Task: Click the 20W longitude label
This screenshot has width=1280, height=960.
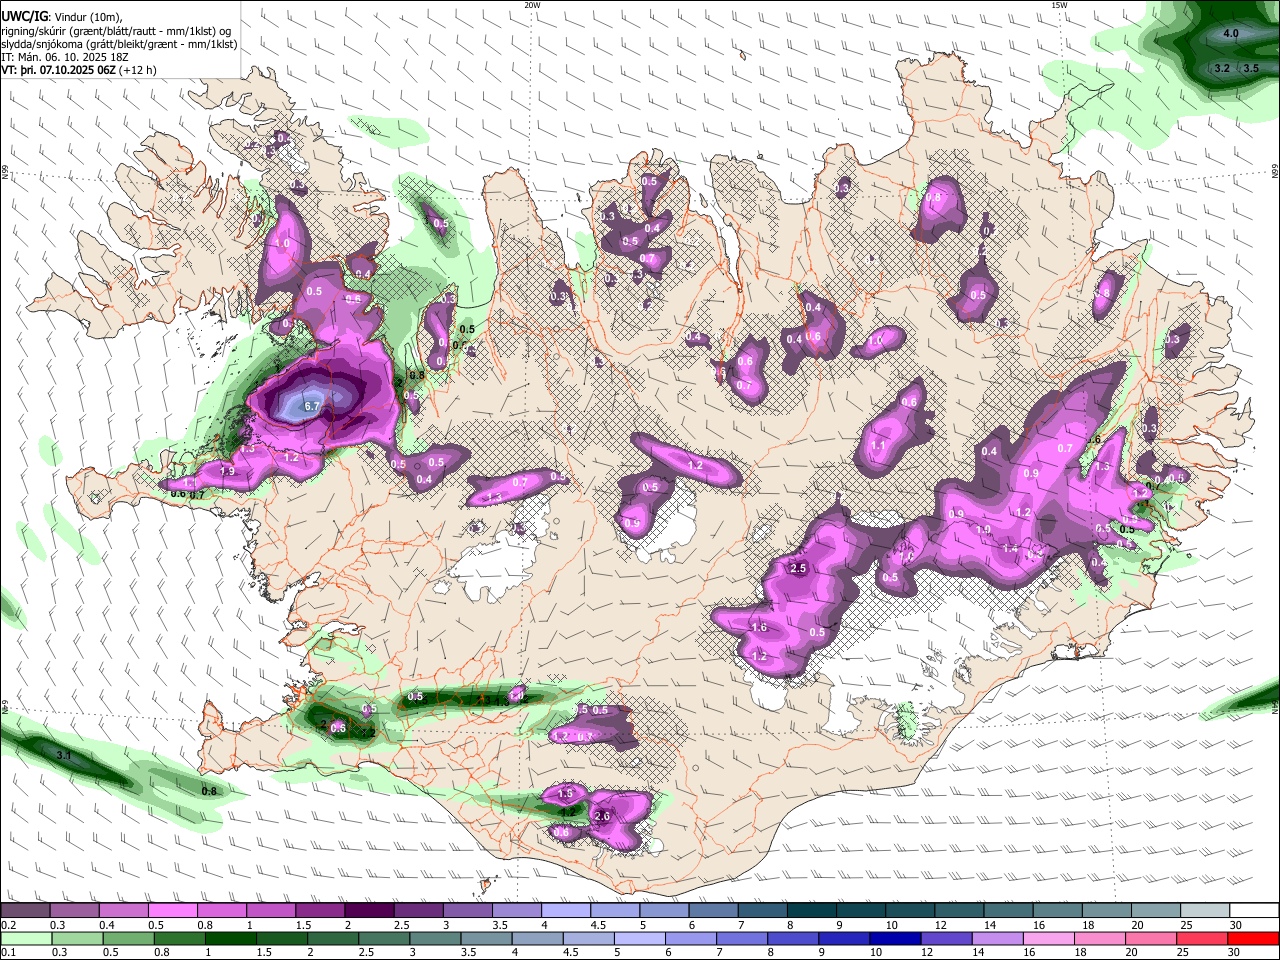Action: click(x=532, y=4)
